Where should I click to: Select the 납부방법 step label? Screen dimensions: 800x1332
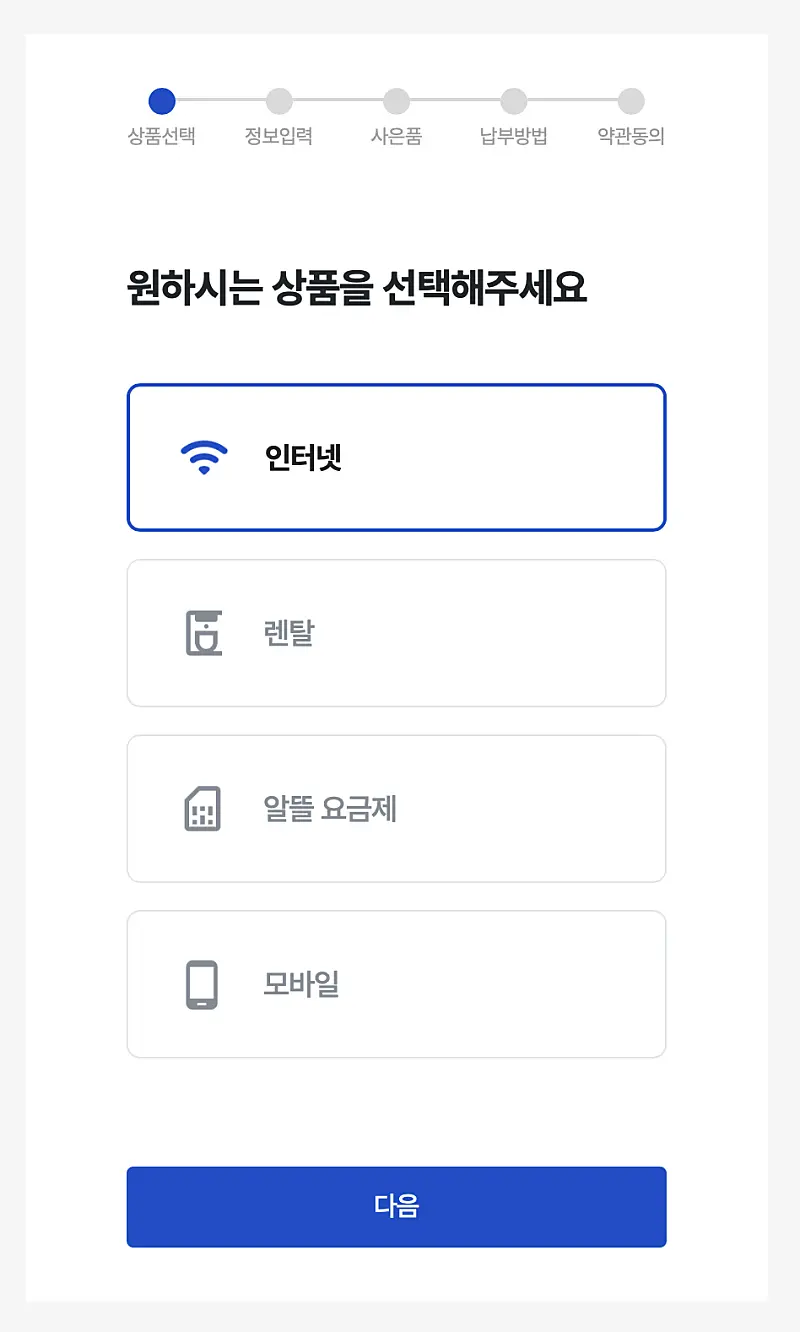tap(514, 136)
